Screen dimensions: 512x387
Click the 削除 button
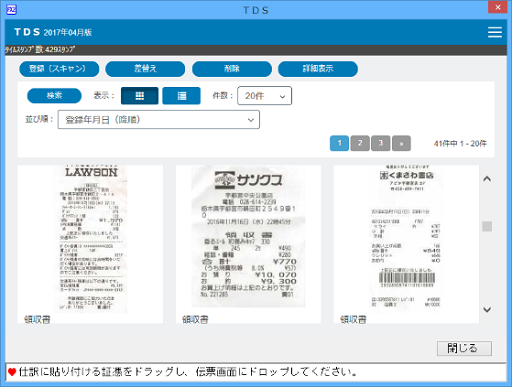coord(232,69)
